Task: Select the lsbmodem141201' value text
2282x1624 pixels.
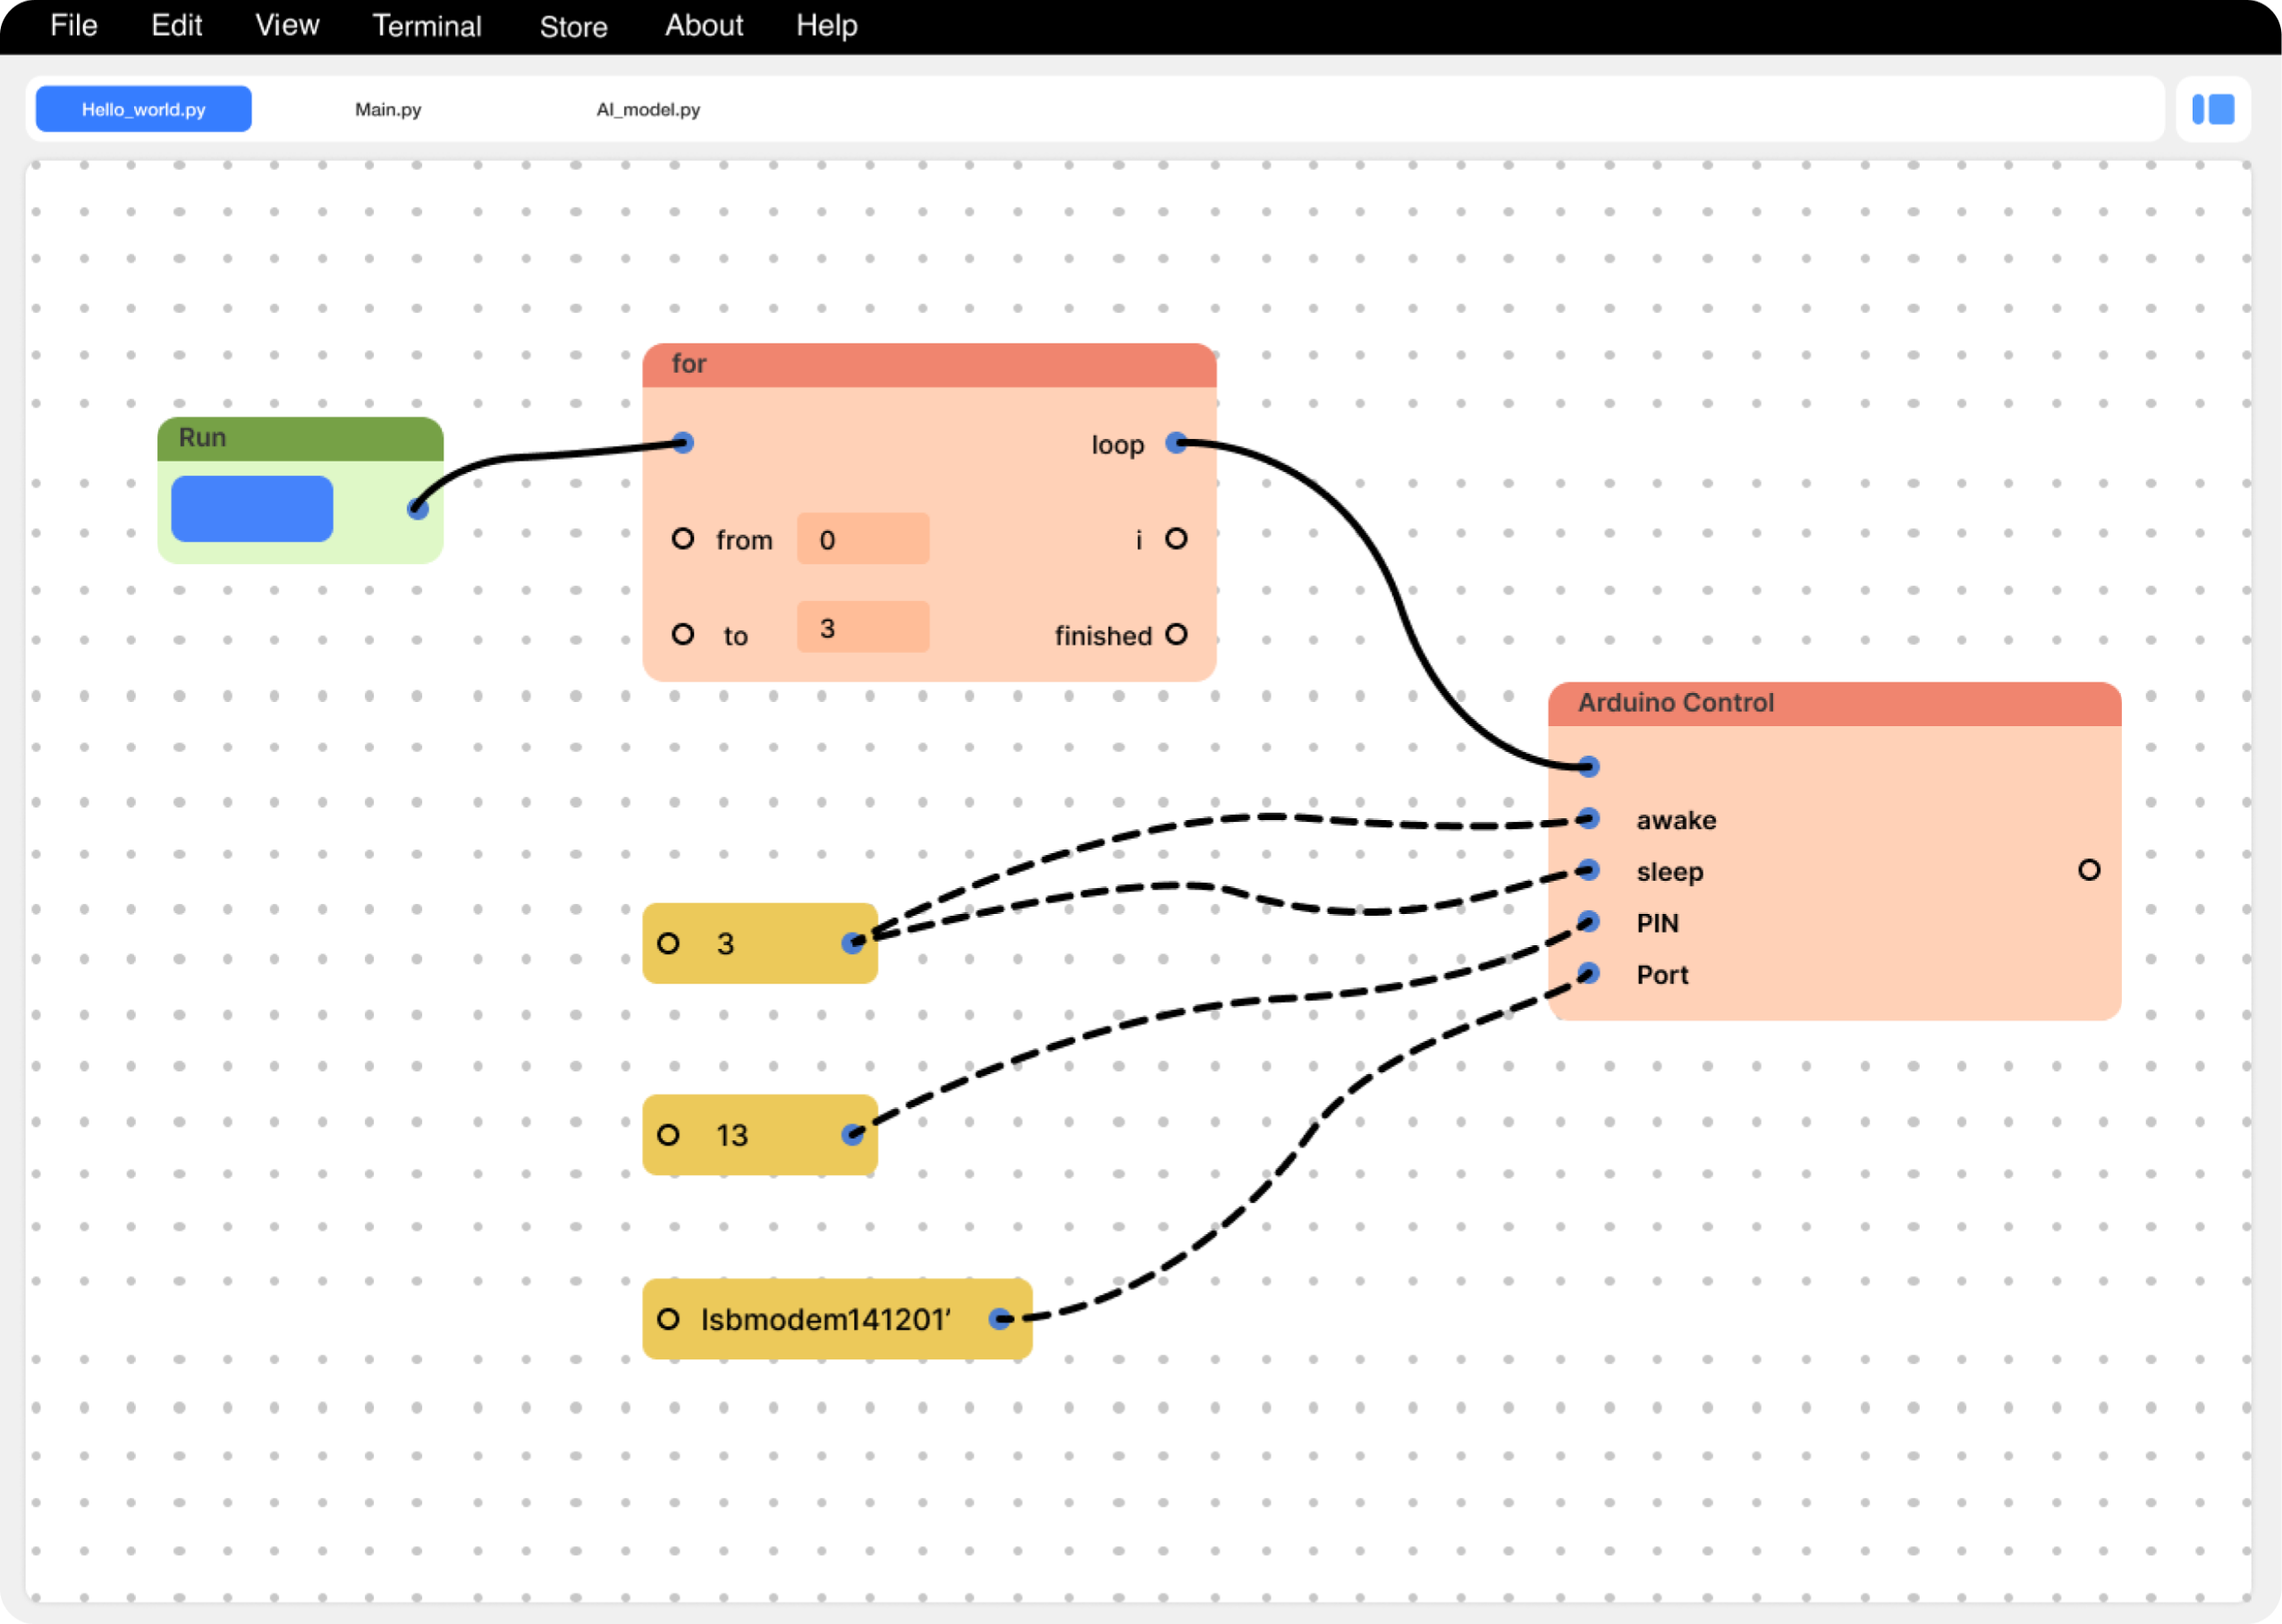Action: point(826,1320)
